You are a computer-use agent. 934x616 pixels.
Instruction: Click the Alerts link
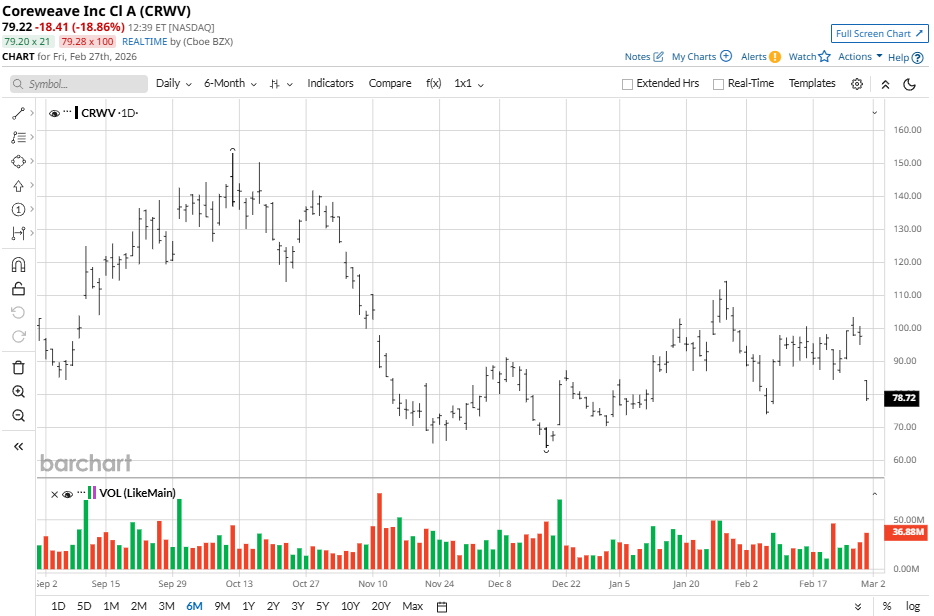point(754,57)
